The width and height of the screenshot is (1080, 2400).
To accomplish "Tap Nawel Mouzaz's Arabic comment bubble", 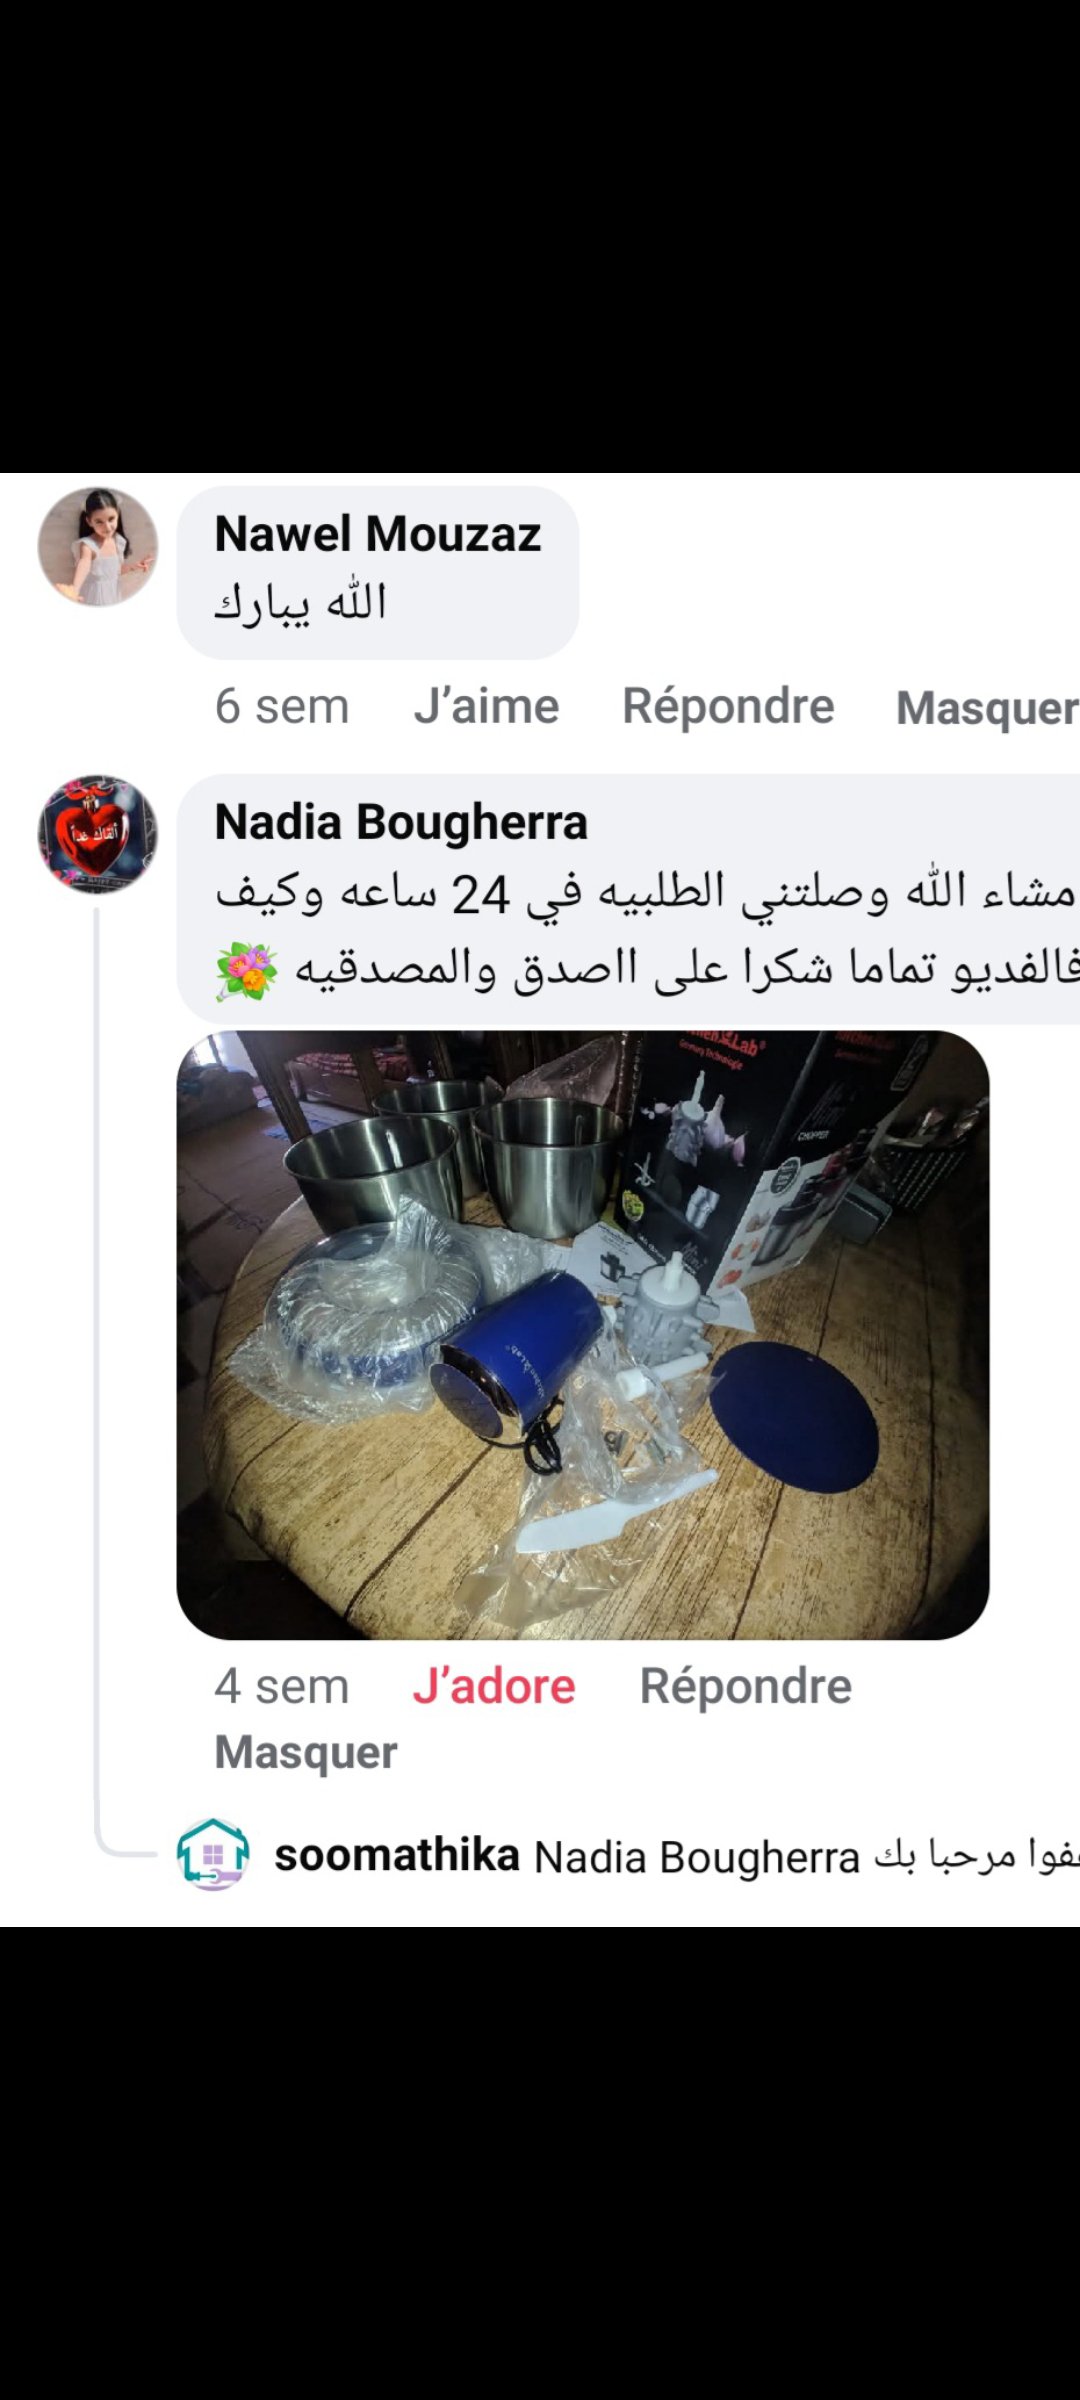I will (x=378, y=573).
